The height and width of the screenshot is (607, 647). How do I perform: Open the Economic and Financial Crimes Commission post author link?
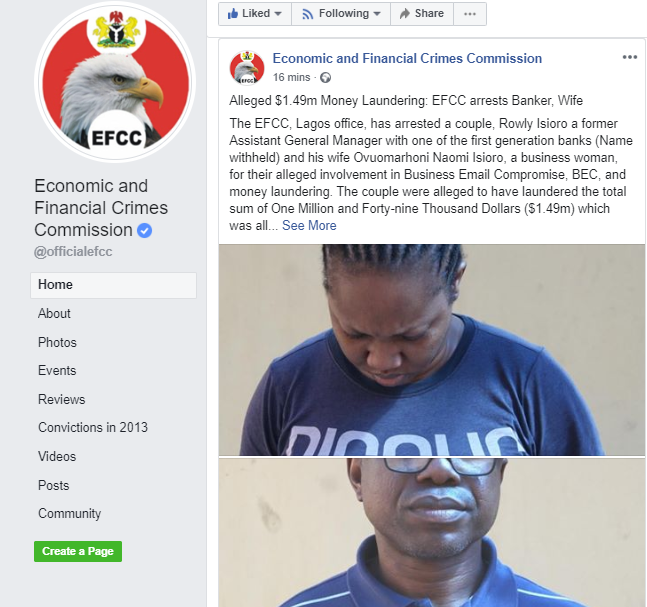[407, 59]
